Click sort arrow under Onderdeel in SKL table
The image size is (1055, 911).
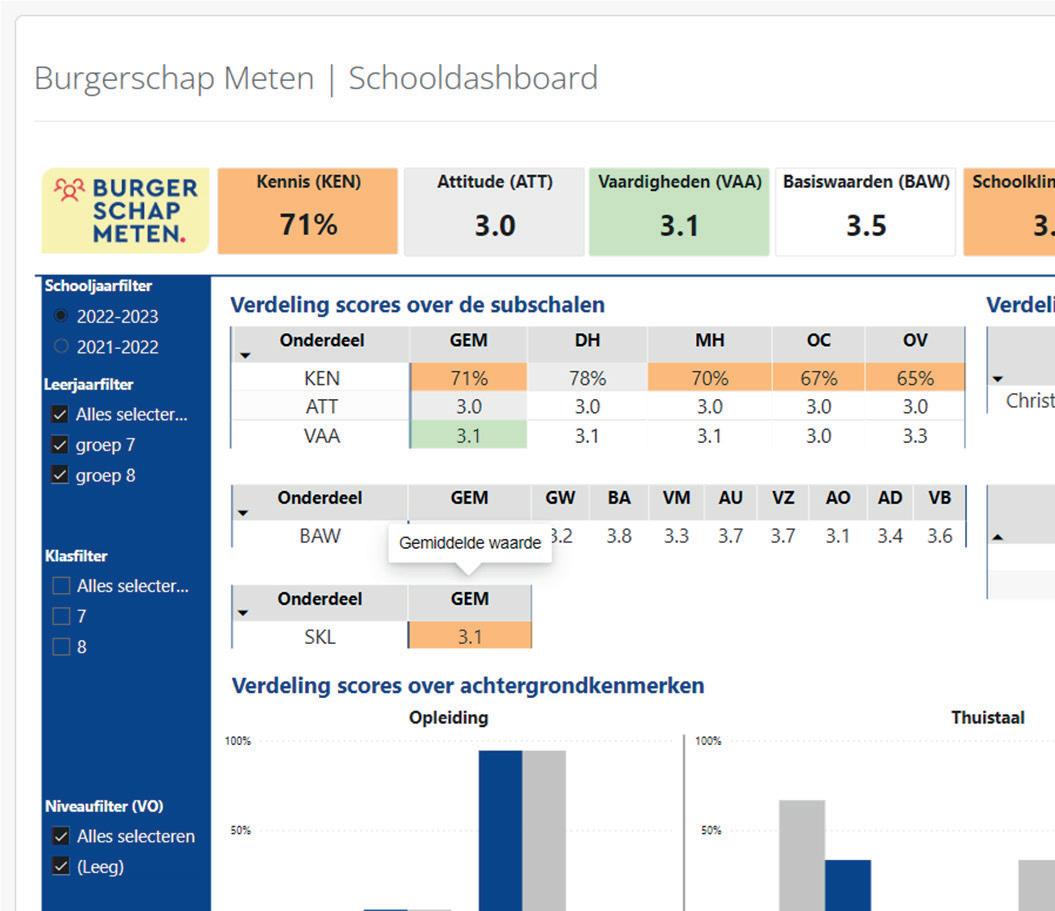coord(243,613)
